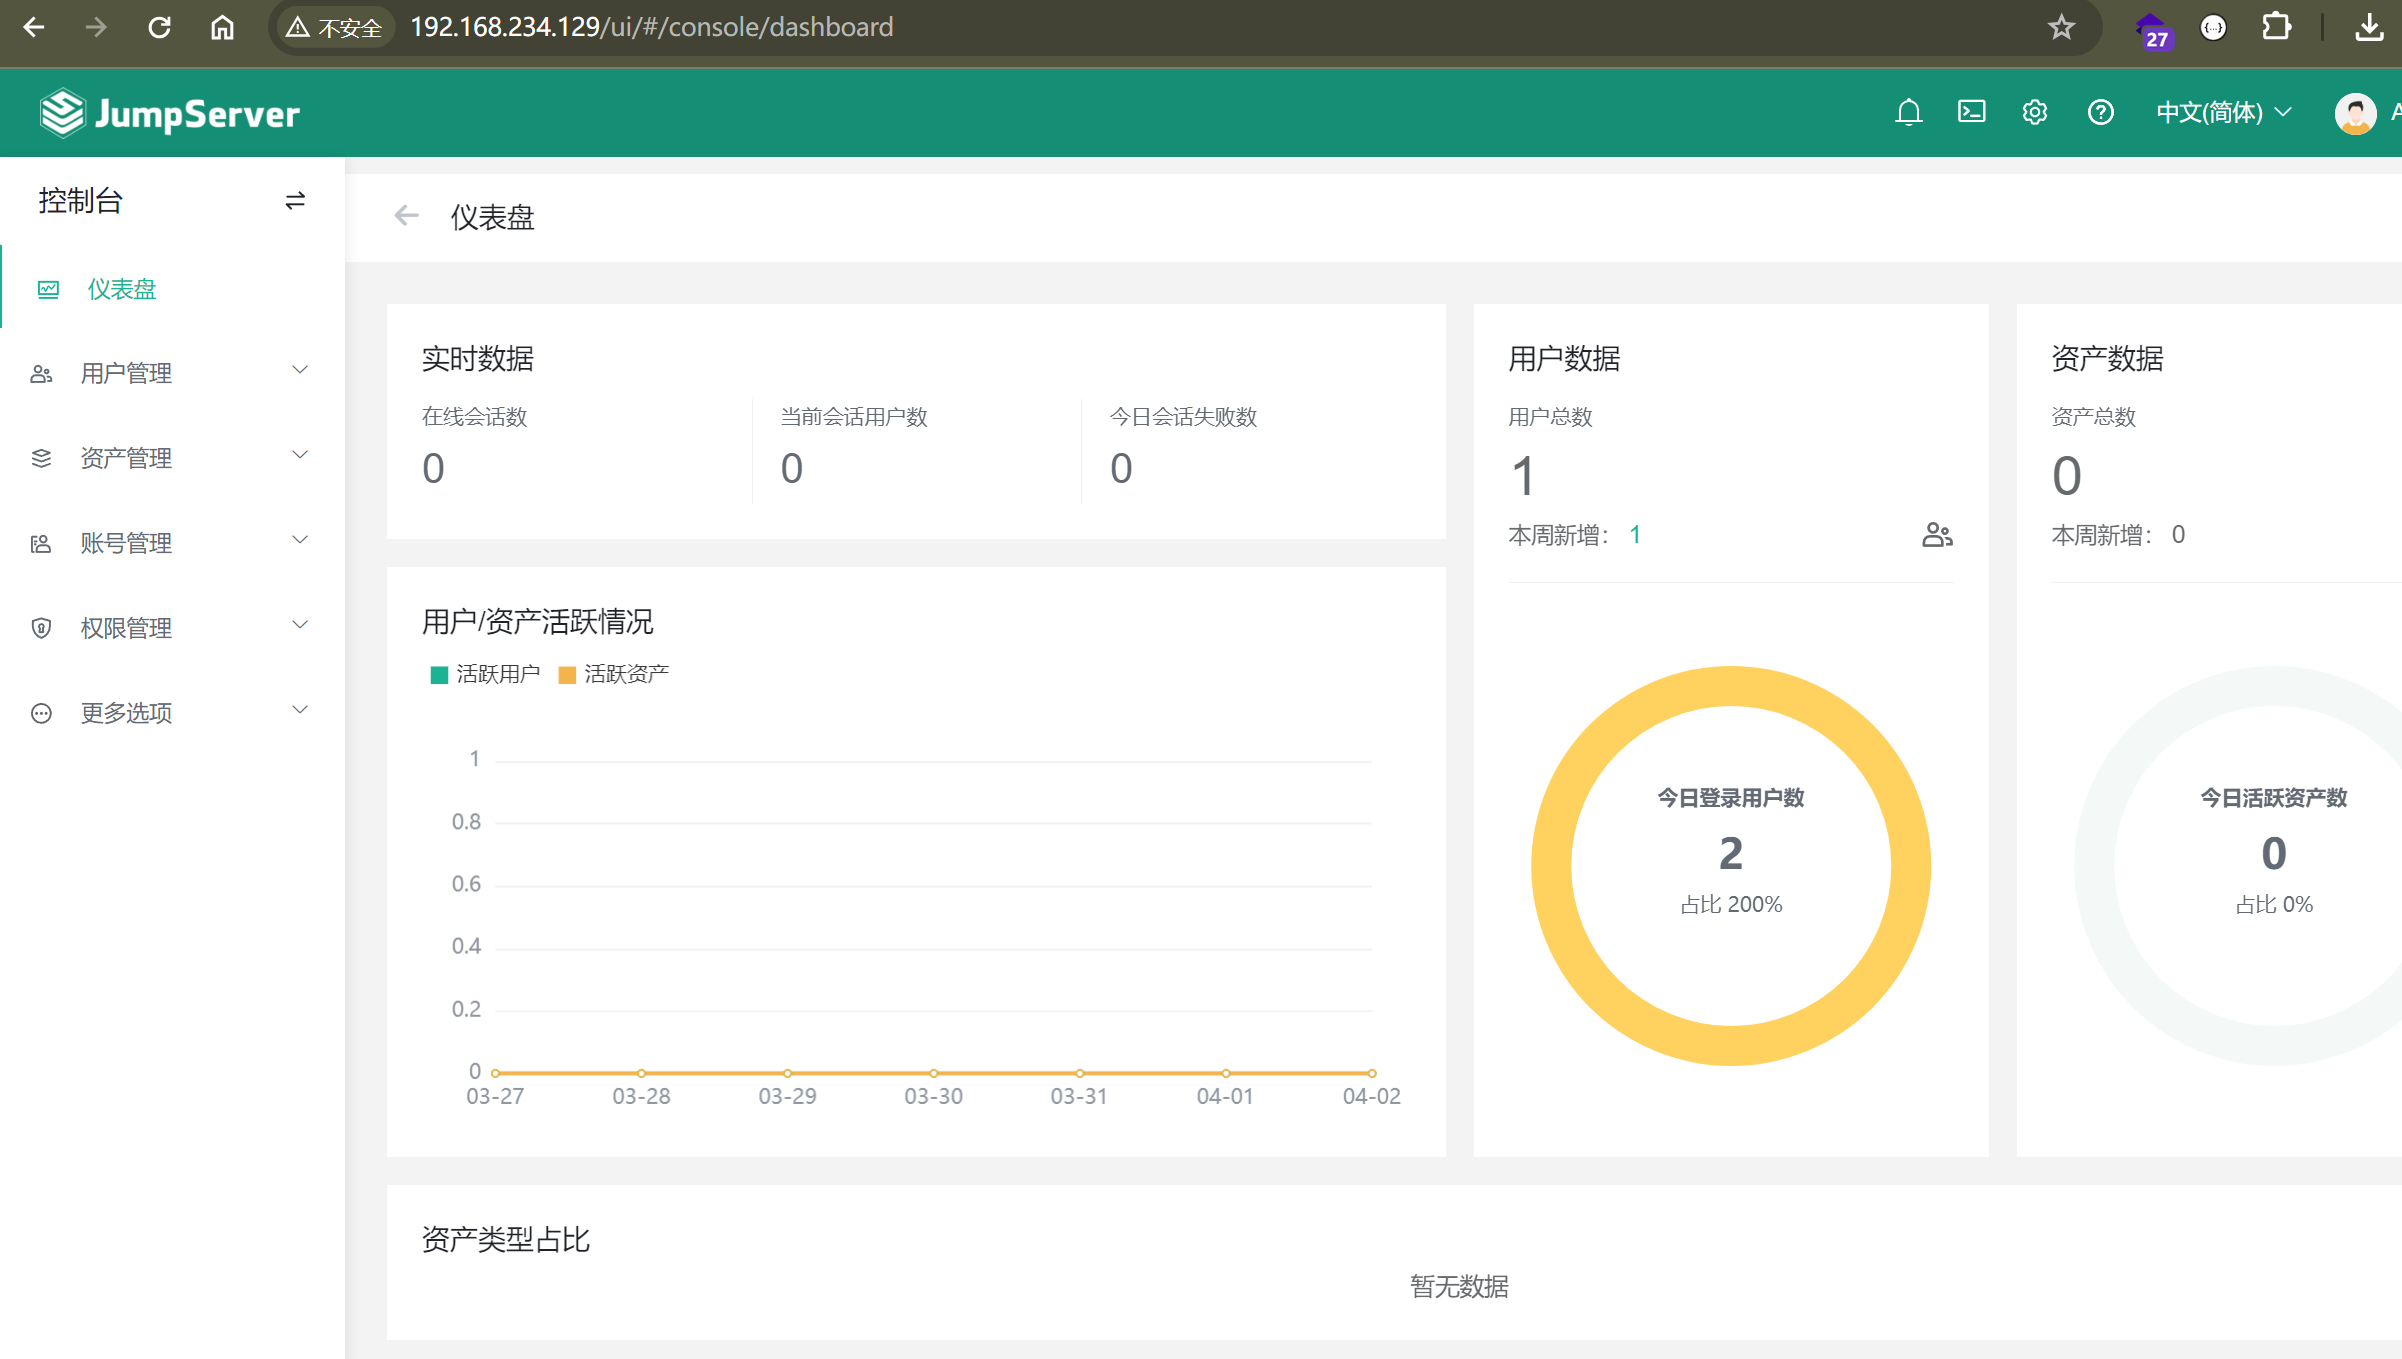
Task: Click the users icon in 用户数据 card
Action: coord(1937,535)
